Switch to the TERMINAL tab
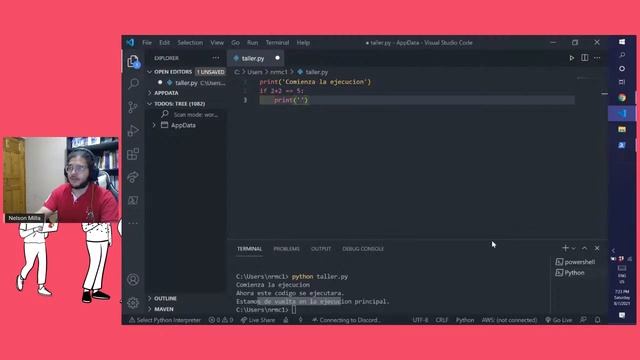The height and width of the screenshot is (360, 640). tap(249, 249)
